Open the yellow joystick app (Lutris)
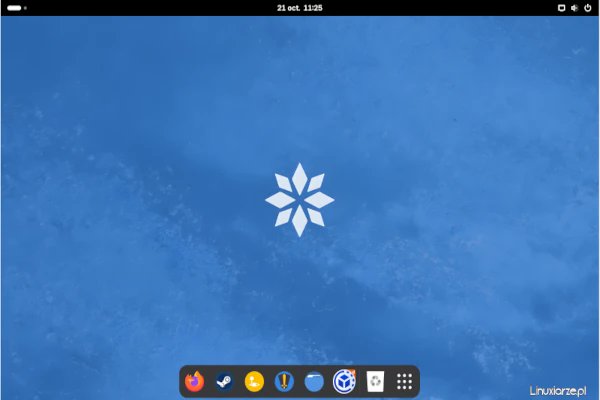Image resolution: width=600 pixels, height=400 pixels. [254, 382]
